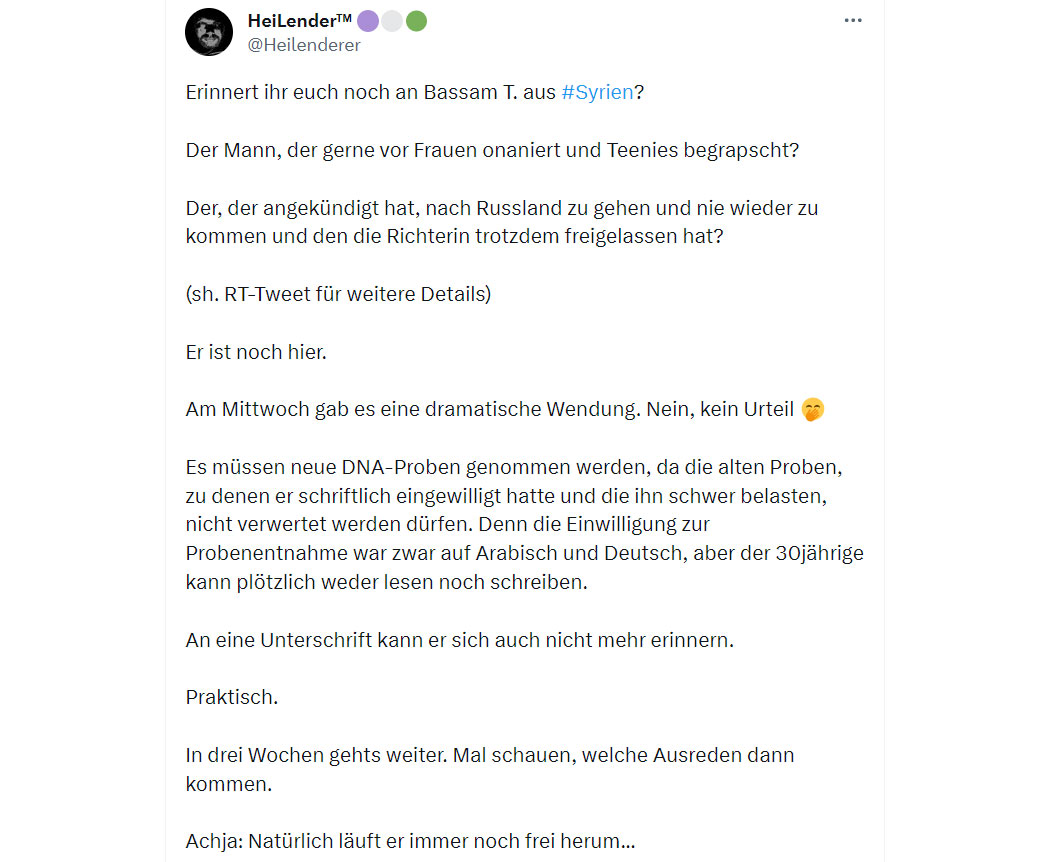The height and width of the screenshot is (862, 1050).
Task: Click the face-with-hand emoji after 'kein Urteil'
Action: [x=813, y=409]
